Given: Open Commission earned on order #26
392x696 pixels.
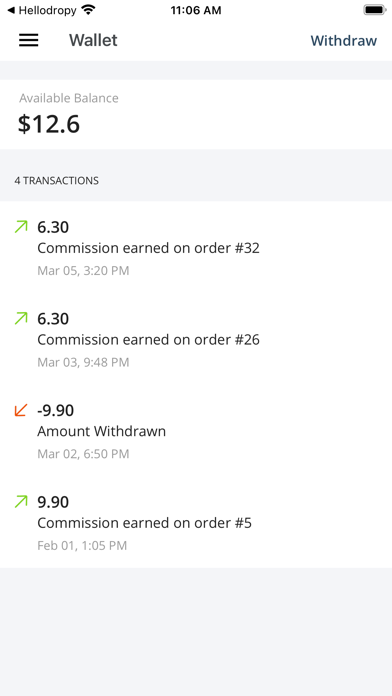Looking at the screenshot, I should point(196,339).
